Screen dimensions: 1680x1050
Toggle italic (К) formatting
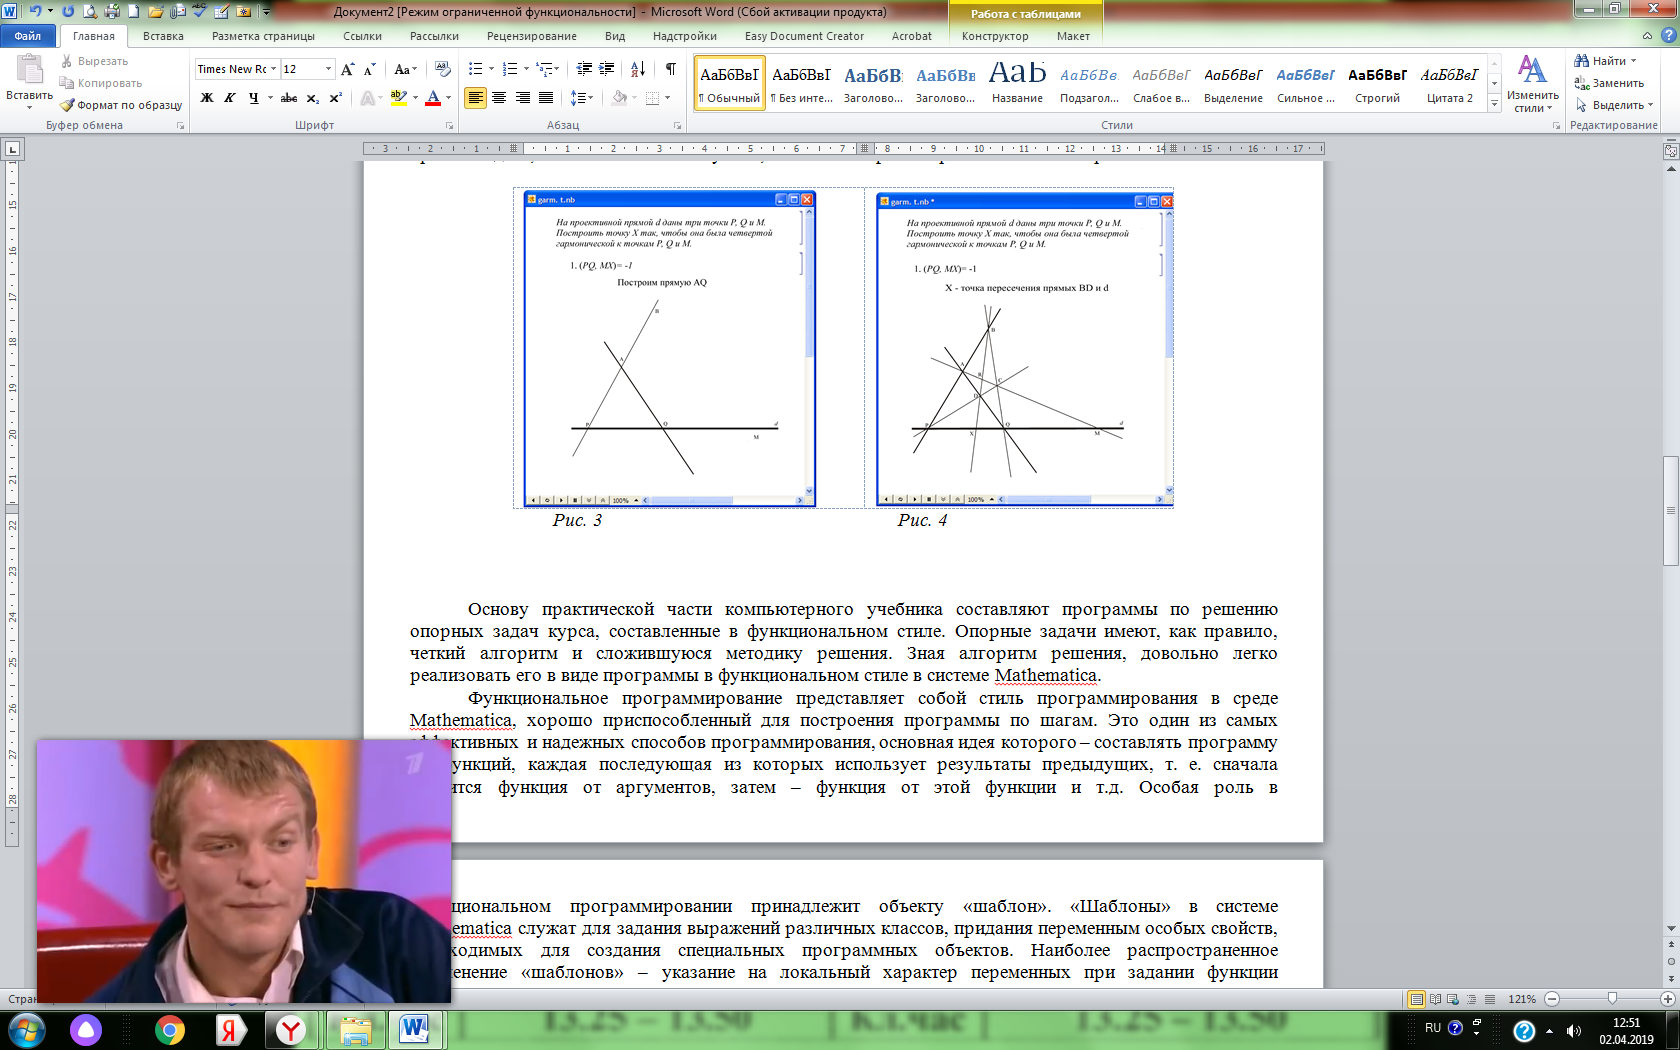pos(230,98)
